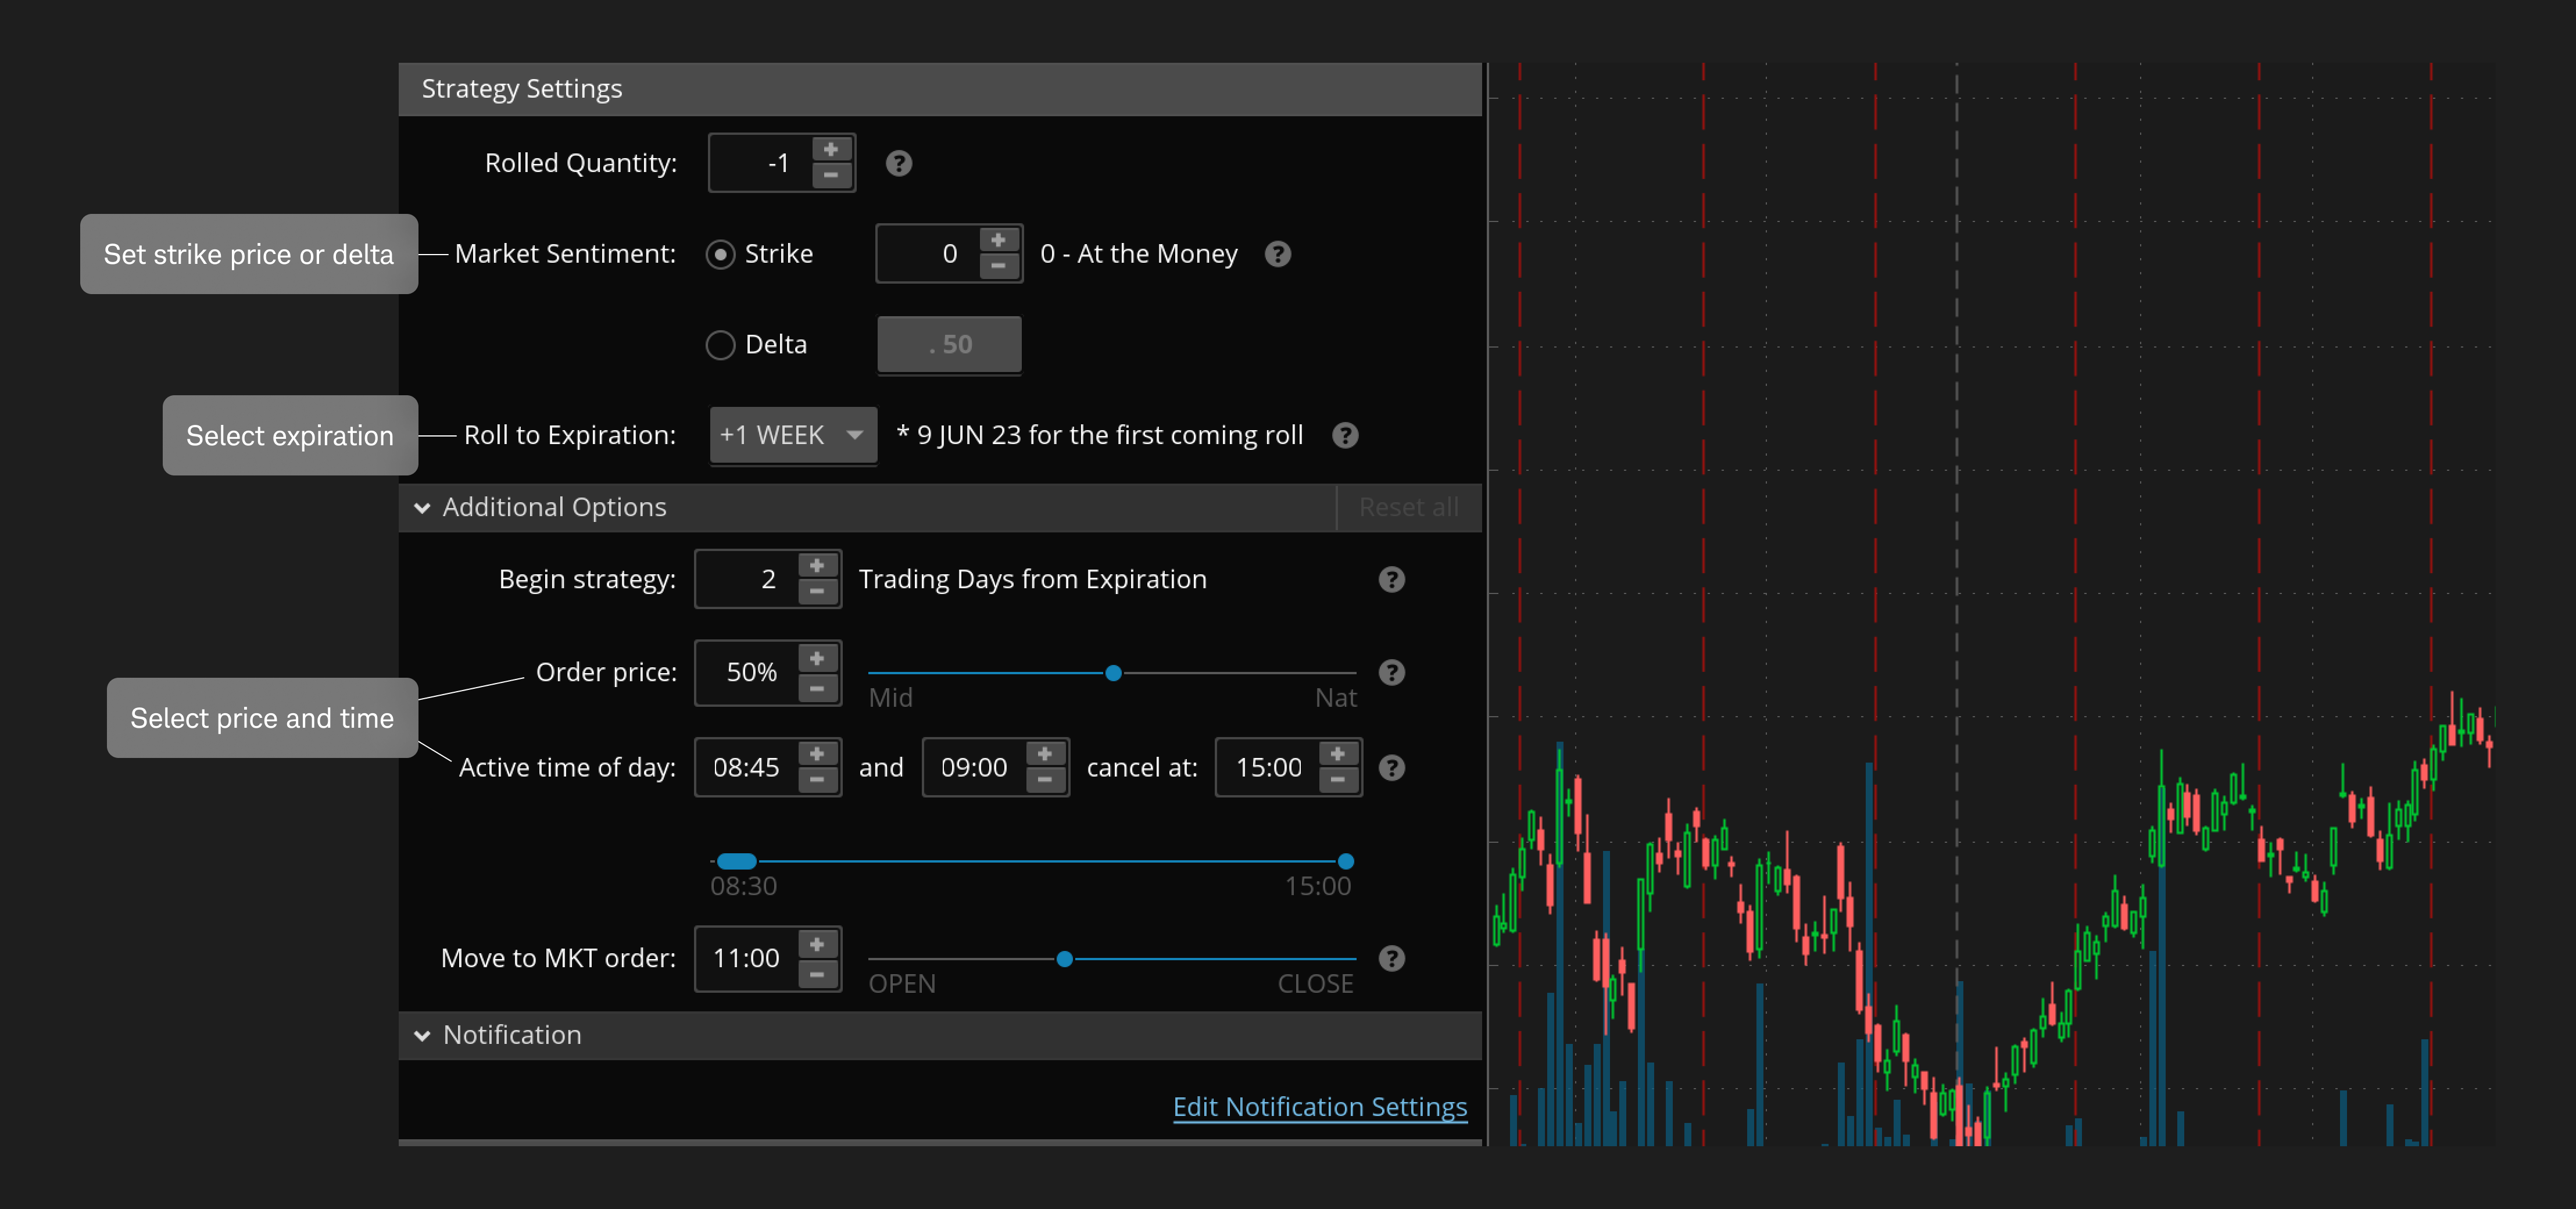Decrease Order price with minus button
Screen dimensions: 2576x1209
point(817,688)
